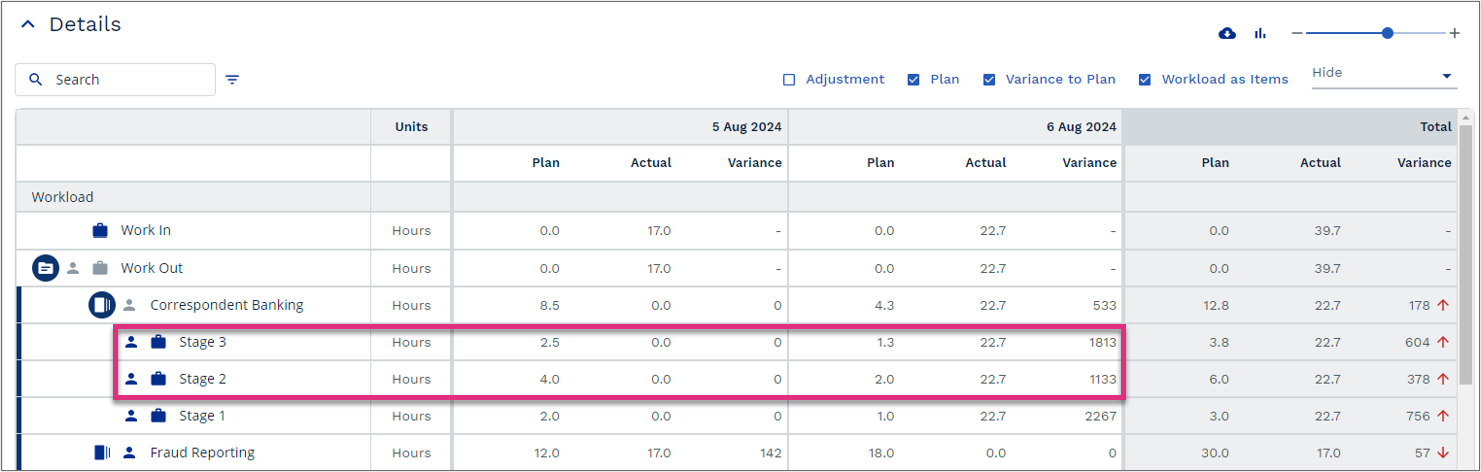The height and width of the screenshot is (472, 1481).
Task: Click the person icon on Stage 3 row
Action: [131, 342]
